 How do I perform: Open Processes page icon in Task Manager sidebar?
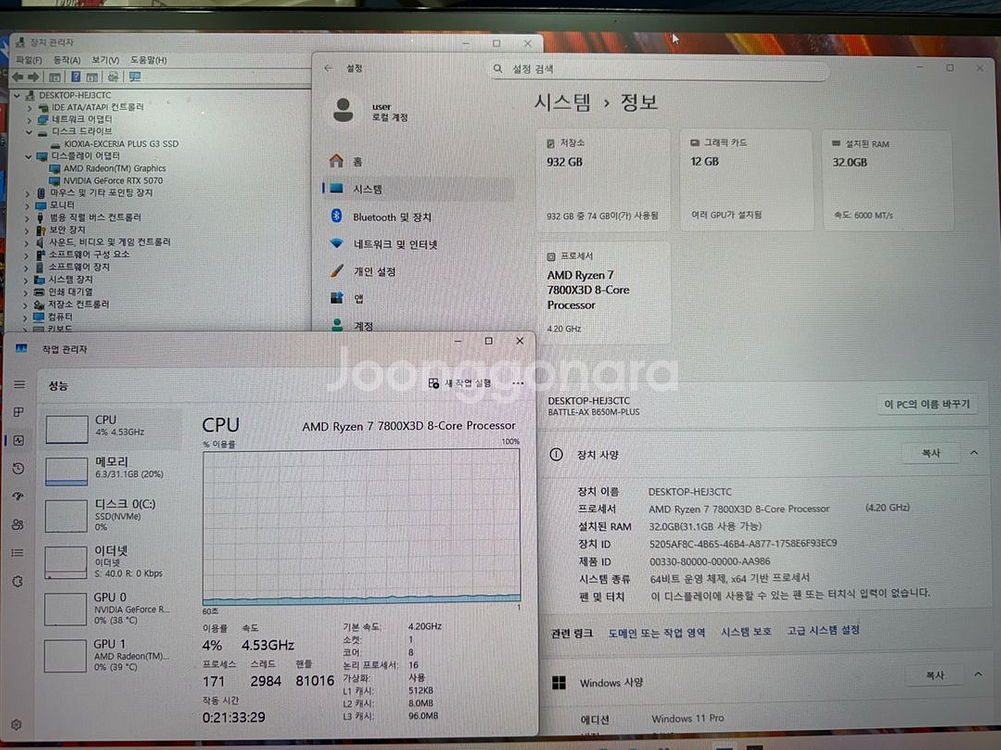point(19,412)
